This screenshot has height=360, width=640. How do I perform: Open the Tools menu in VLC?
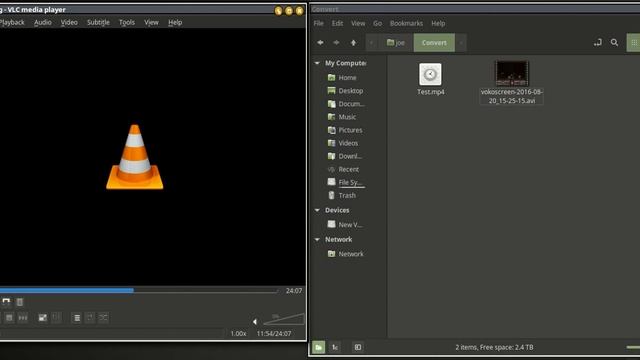(127, 22)
